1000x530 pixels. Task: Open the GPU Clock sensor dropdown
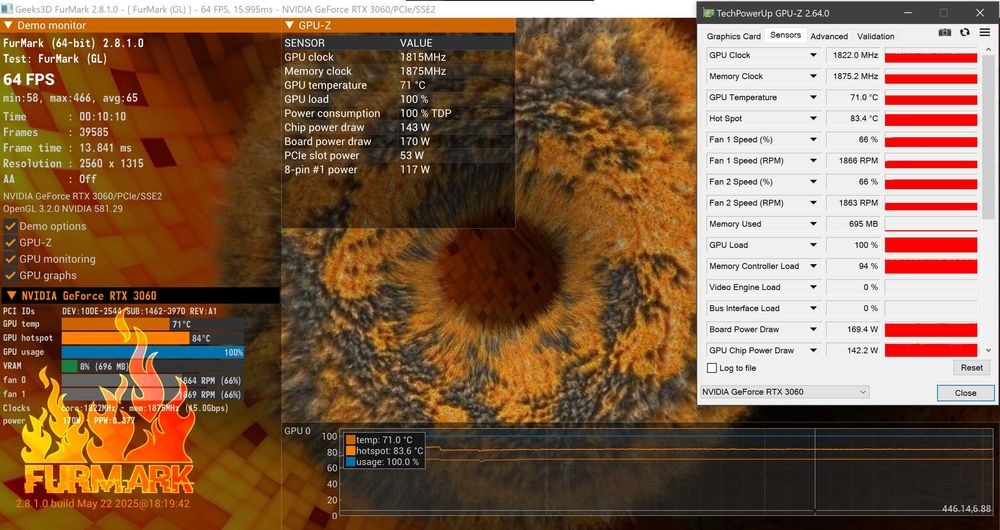point(813,55)
